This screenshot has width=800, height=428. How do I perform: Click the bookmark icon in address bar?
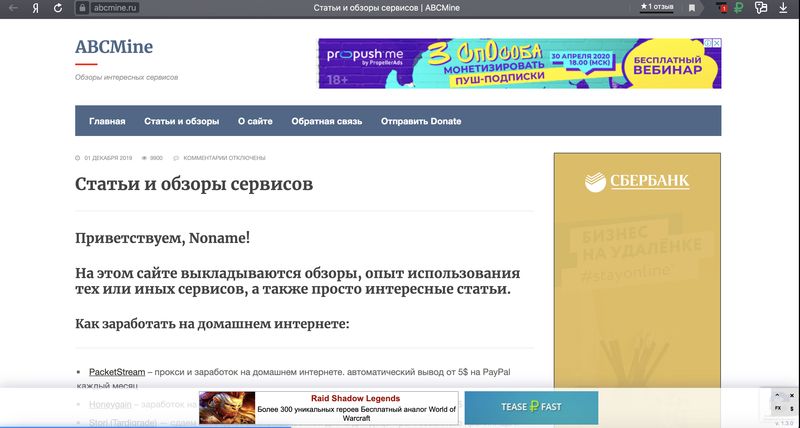point(691,8)
